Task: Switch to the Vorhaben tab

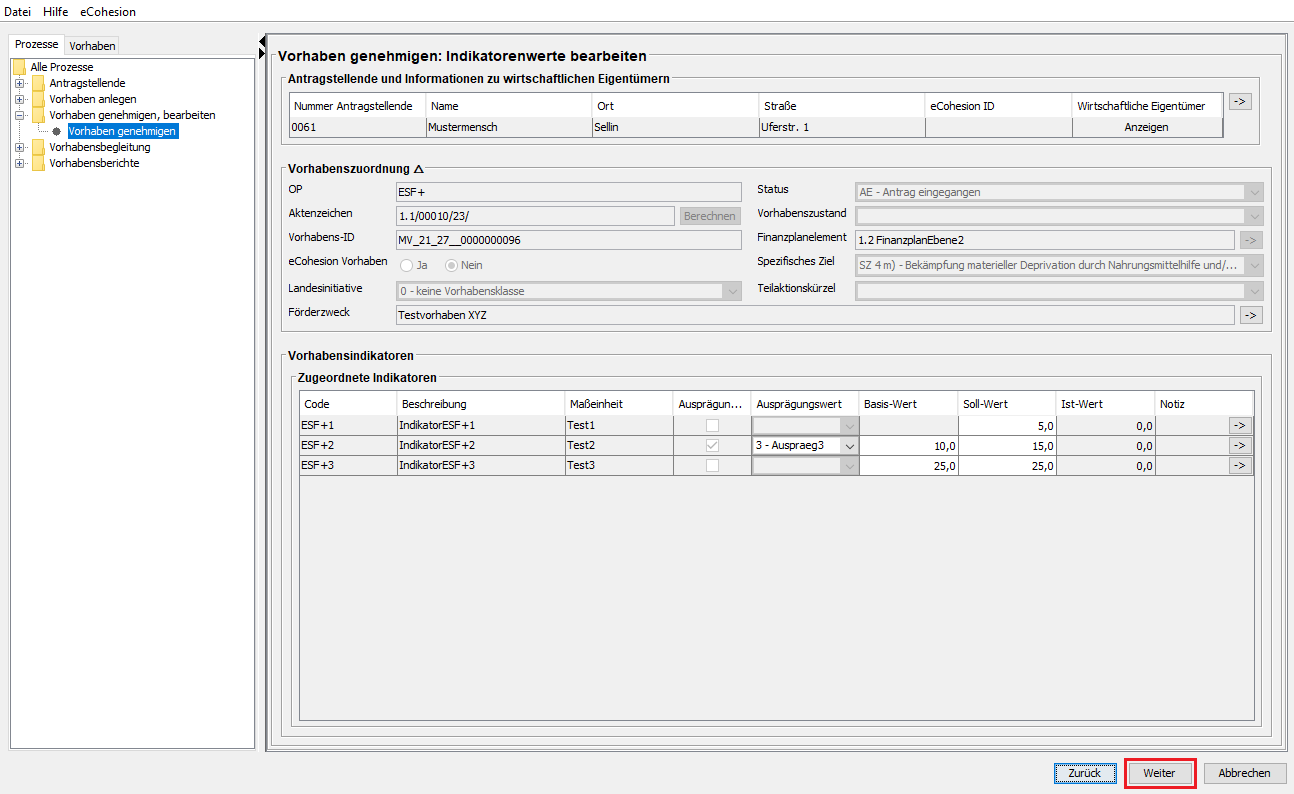Action: [92, 46]
